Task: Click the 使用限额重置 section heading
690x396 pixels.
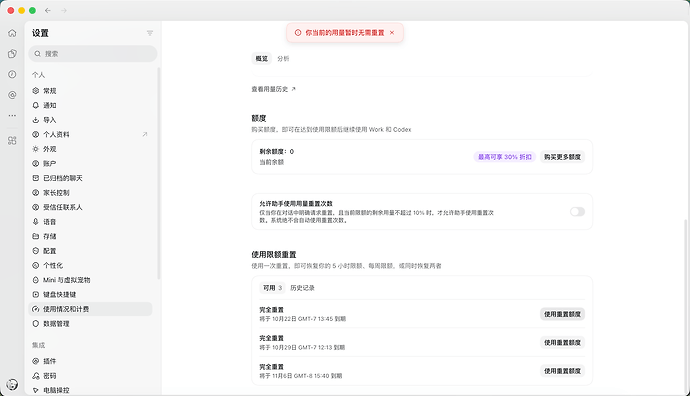Action: pyautogui.click(x=274, y=254)
